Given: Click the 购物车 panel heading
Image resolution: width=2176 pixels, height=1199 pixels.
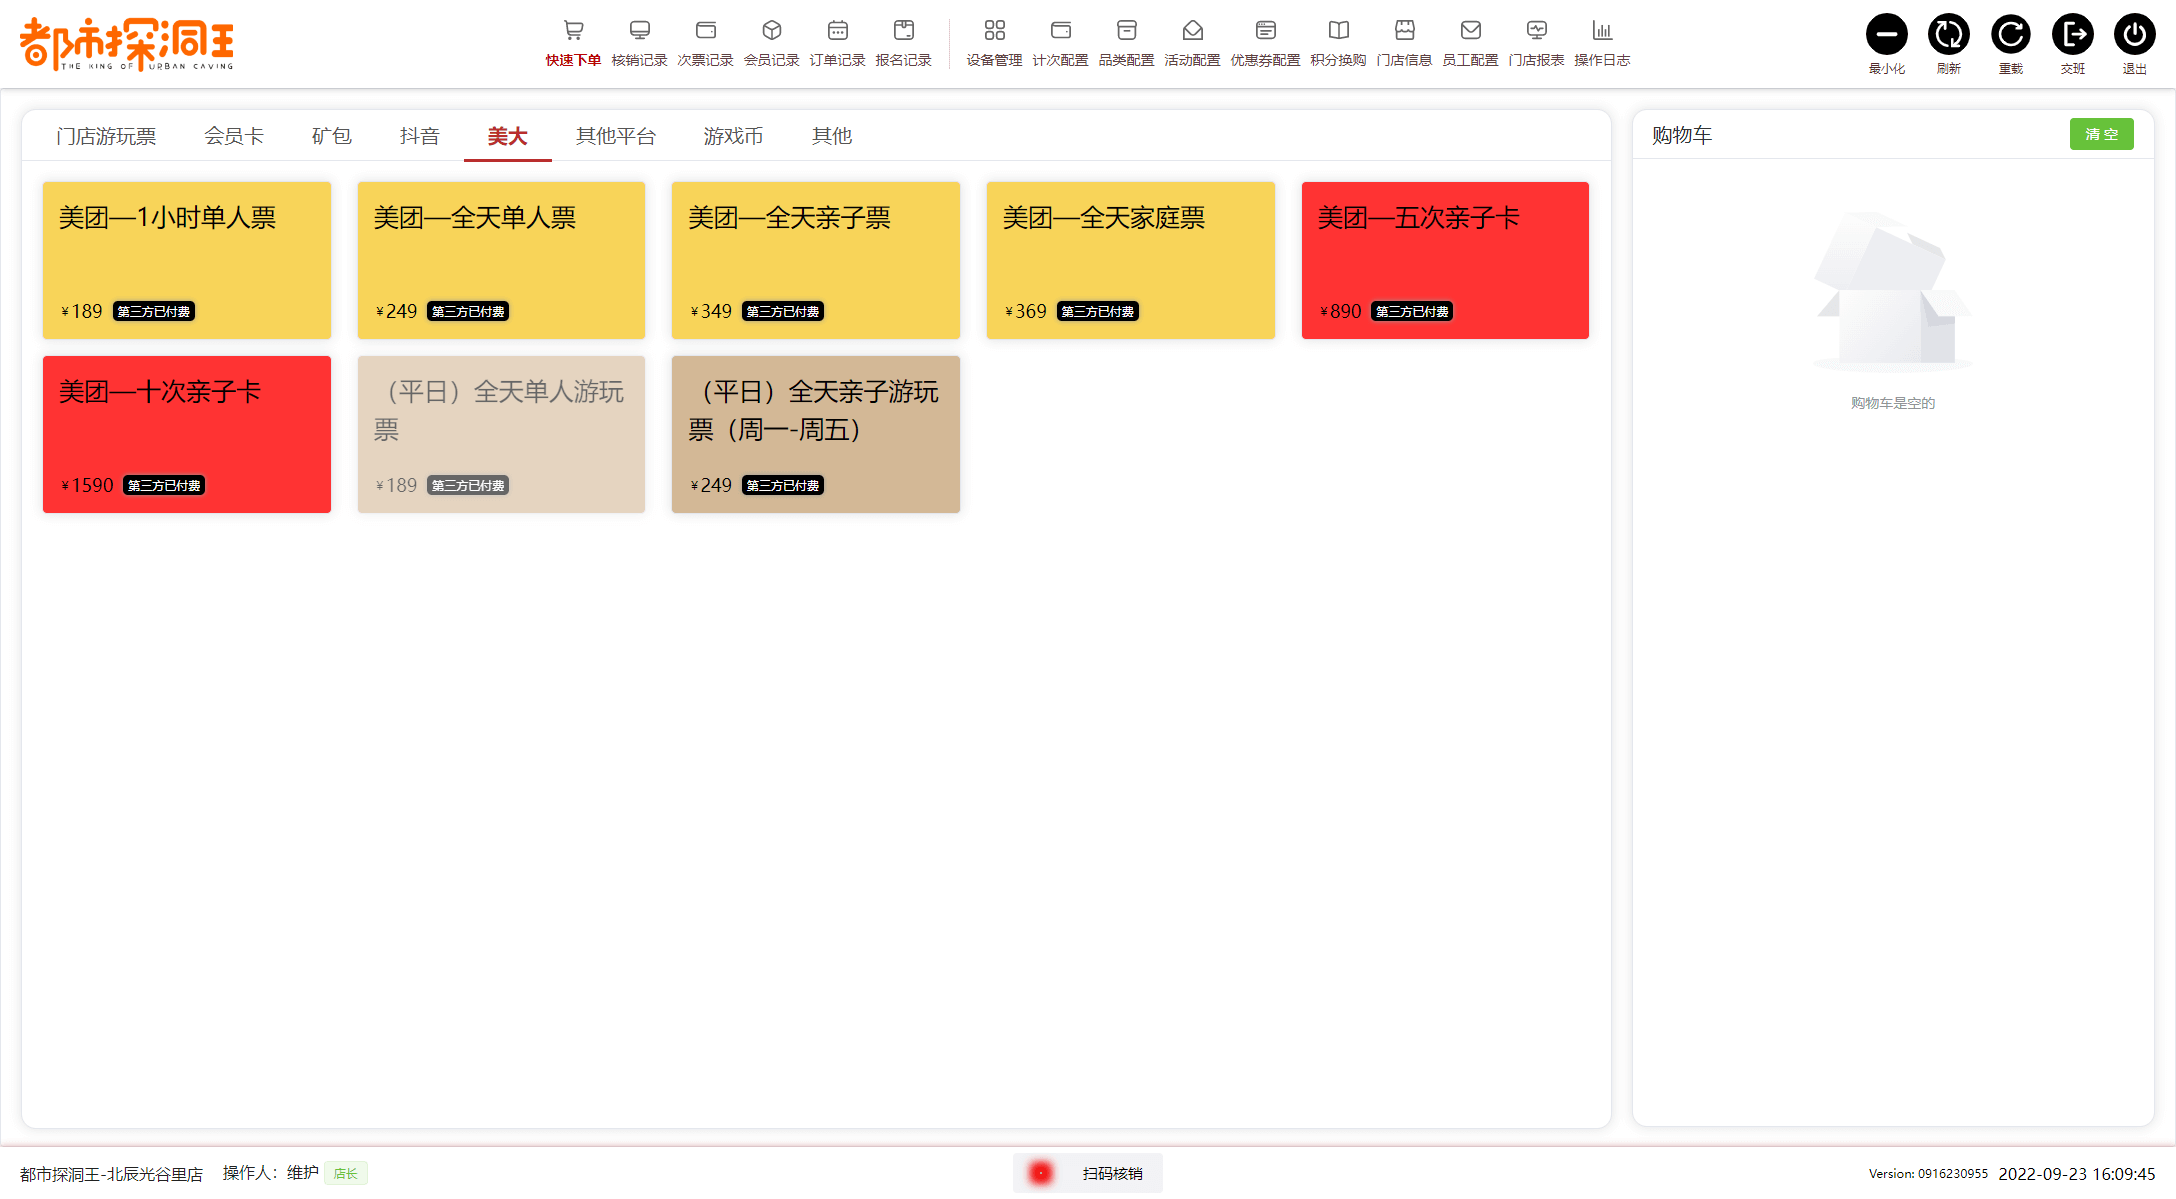Looking at the screenshot, I should click(x=1682, y=135).
